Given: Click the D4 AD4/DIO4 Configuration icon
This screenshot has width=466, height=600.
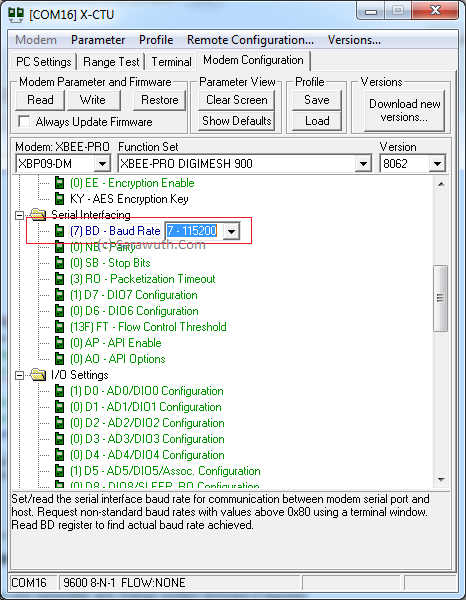Looking at the screenshot, I should 59,455.
